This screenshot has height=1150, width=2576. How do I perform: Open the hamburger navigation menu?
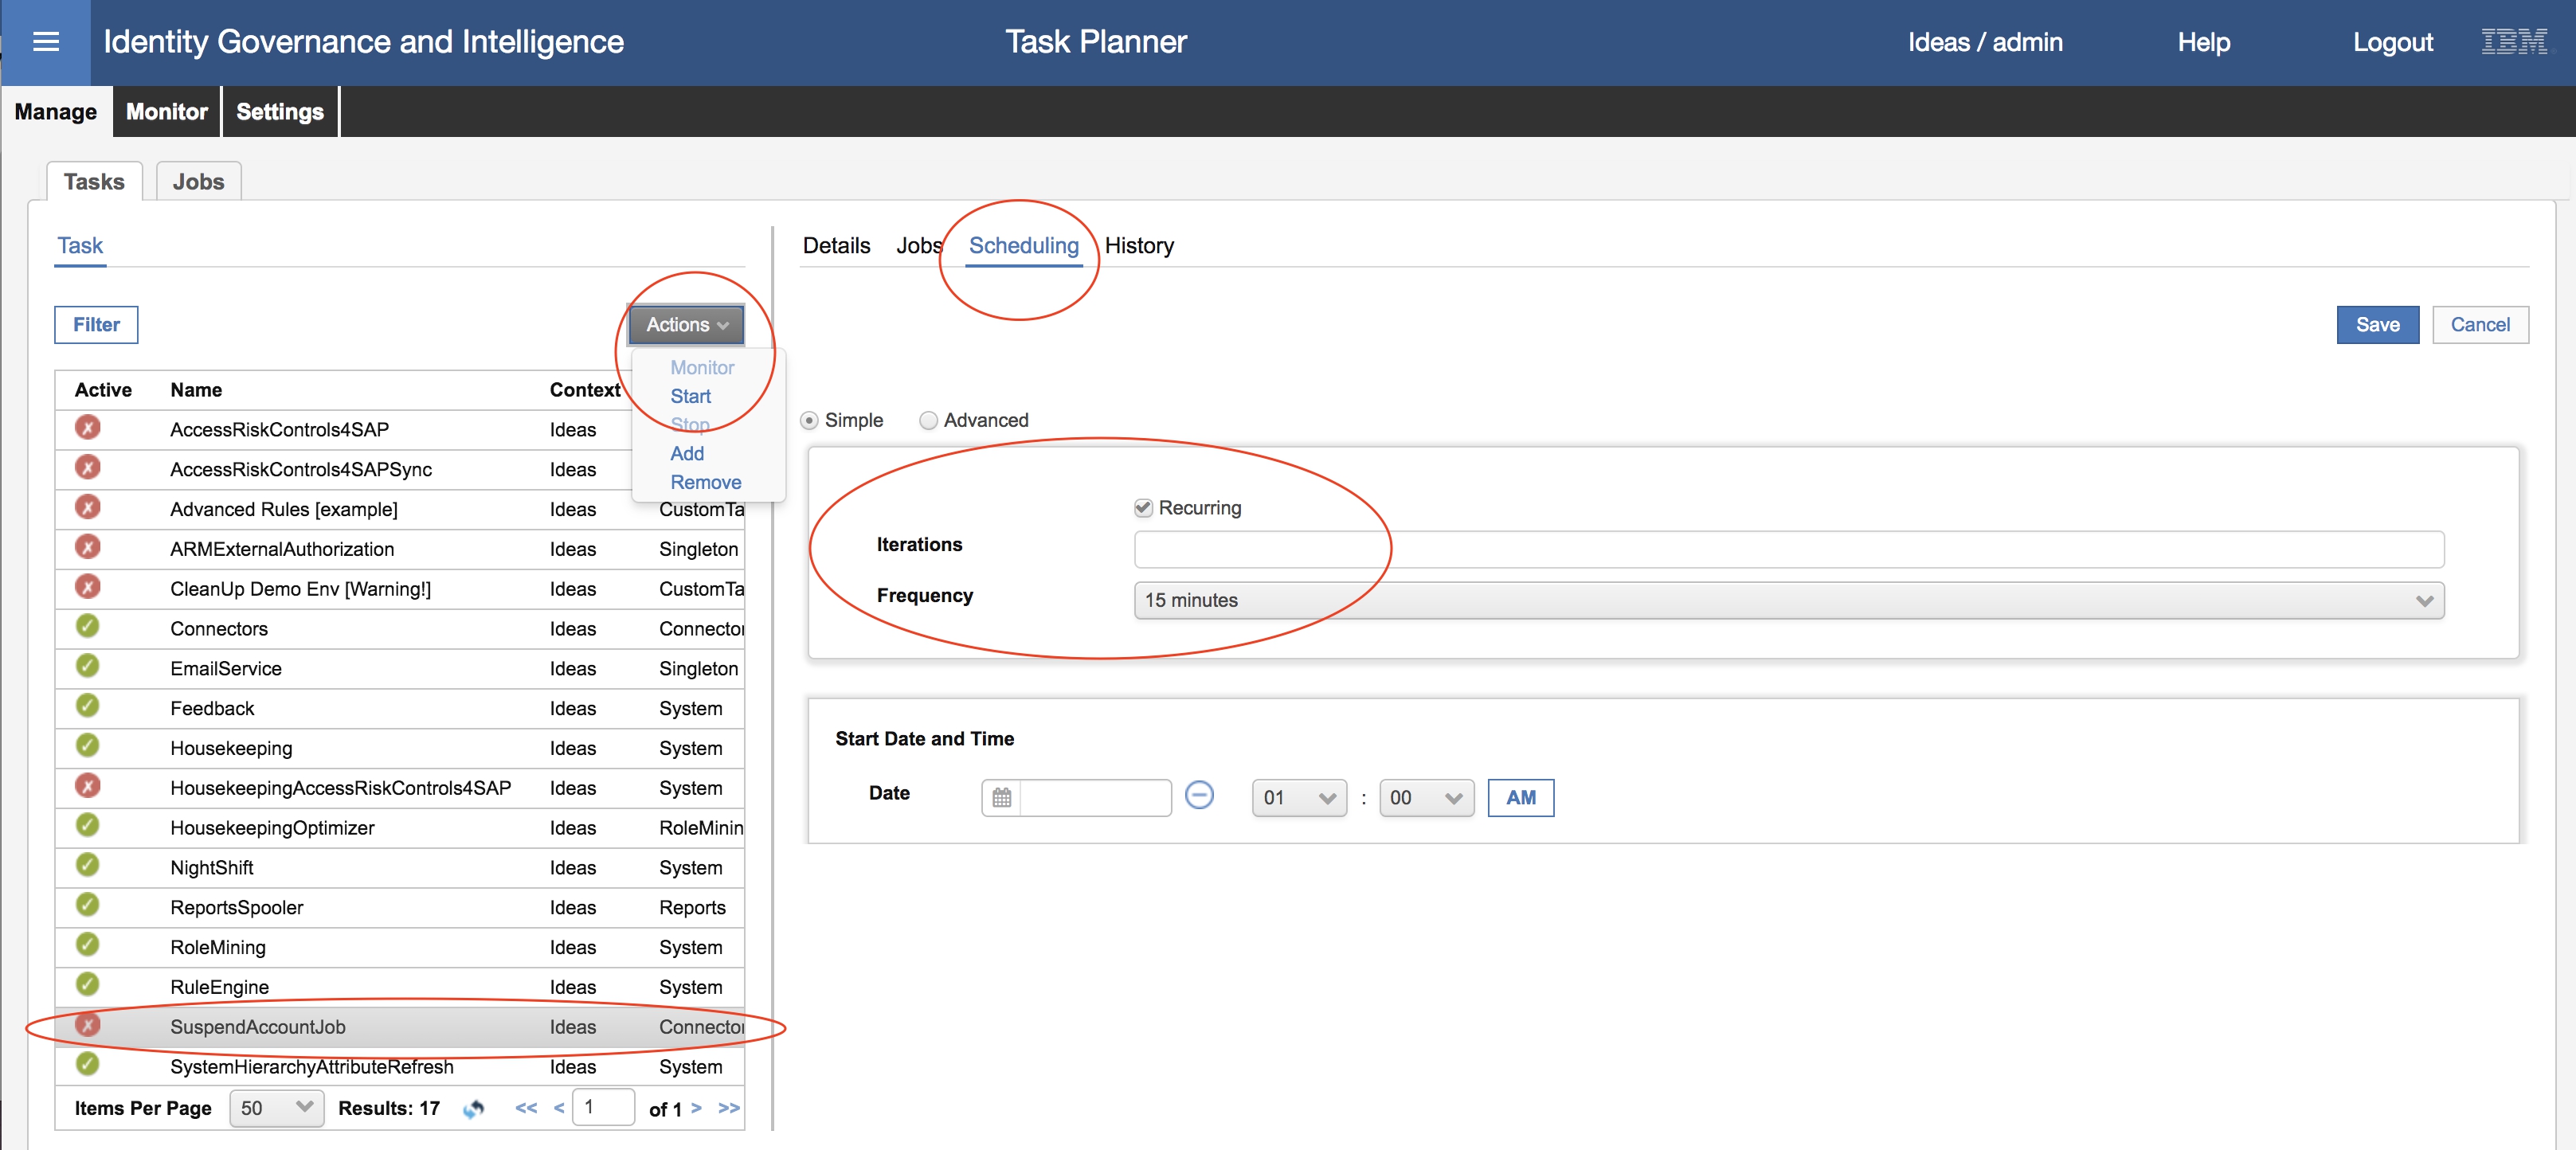tap(46, 42)
